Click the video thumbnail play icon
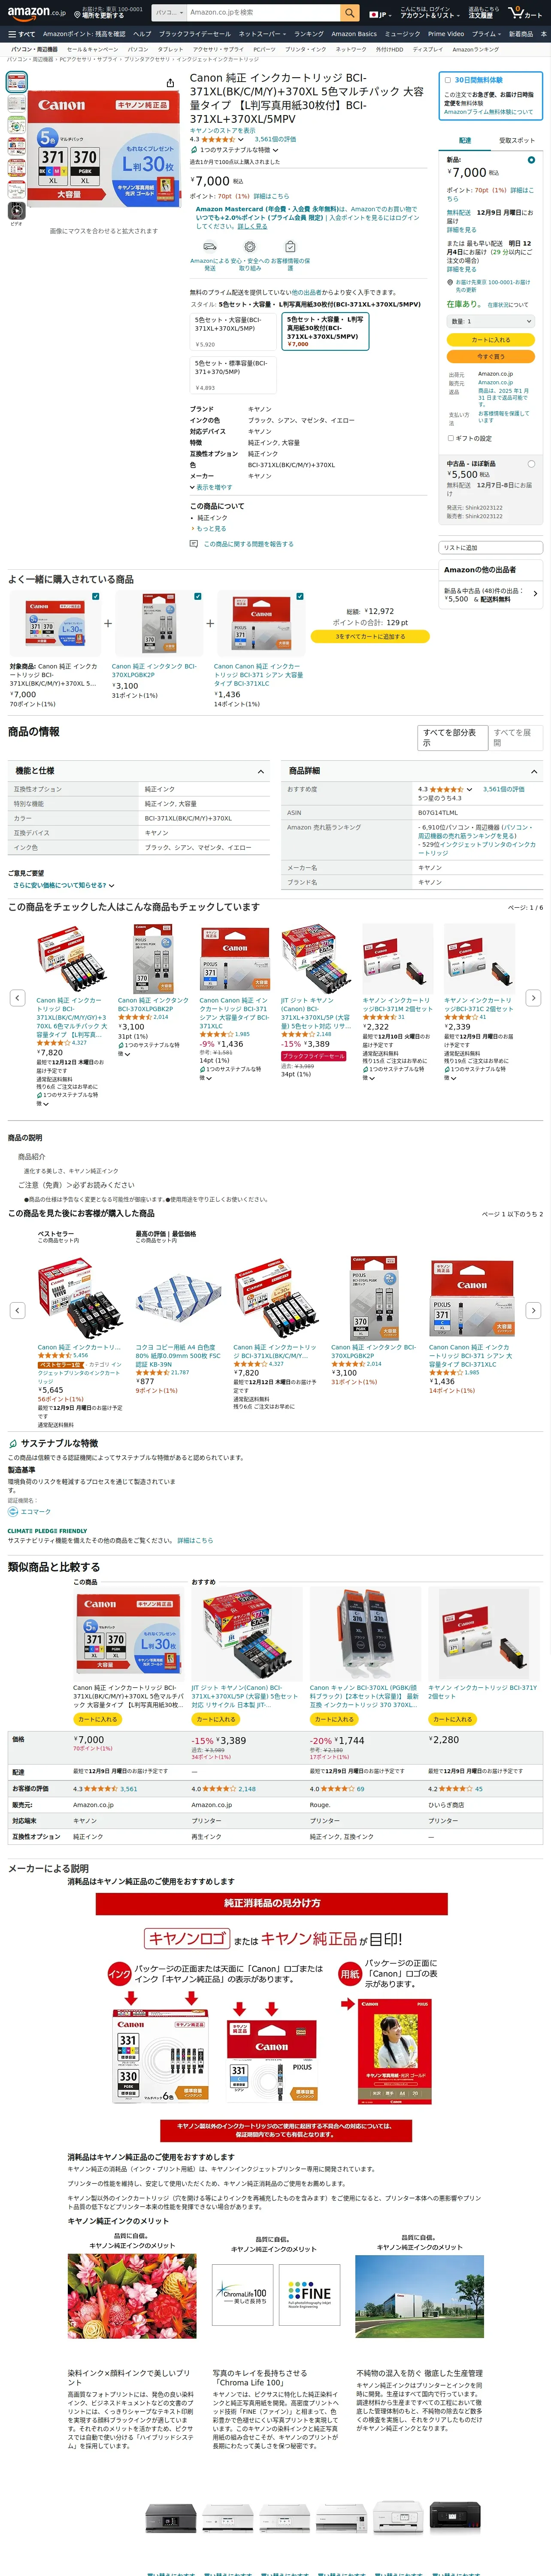 [x=17, y=211]
